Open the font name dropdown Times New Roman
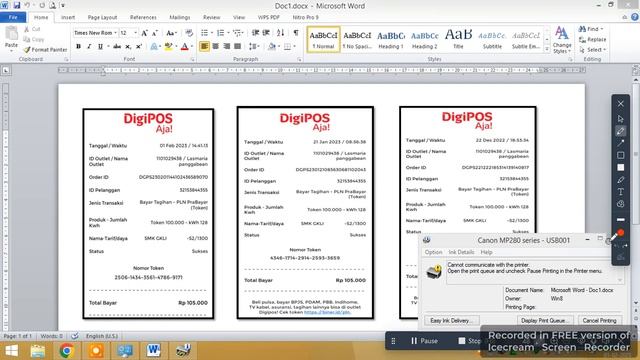This screenshot has width=640, height=360. point(116,33)
